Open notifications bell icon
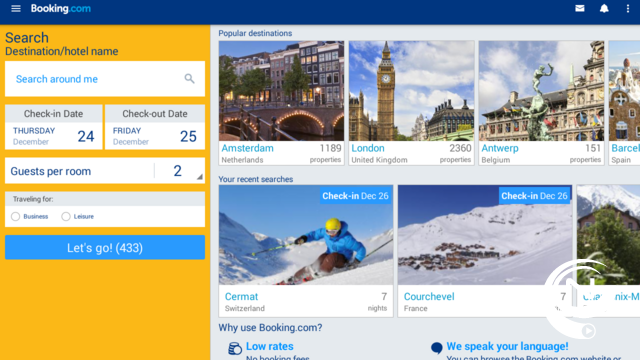This screenshot has height=360, width=640. point(604,9)
